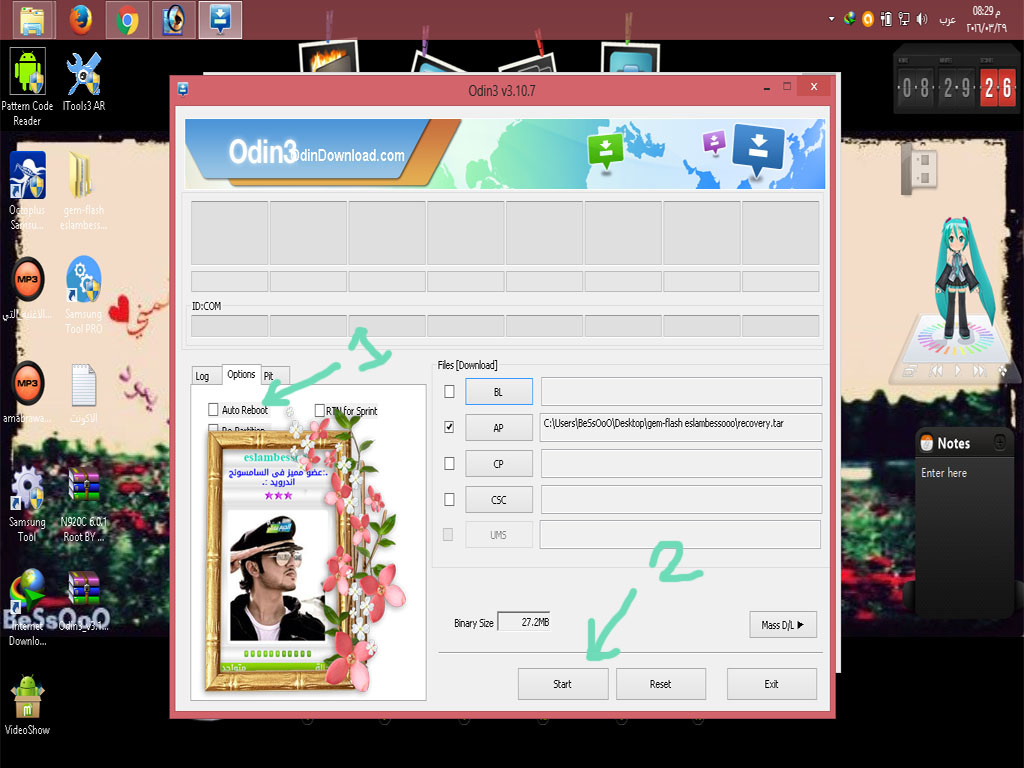The width and height of the screenshot is (1024, 768).
Task: Click the volume speaker tray icon
Action: pyautogui.click(x=922, y=19)
